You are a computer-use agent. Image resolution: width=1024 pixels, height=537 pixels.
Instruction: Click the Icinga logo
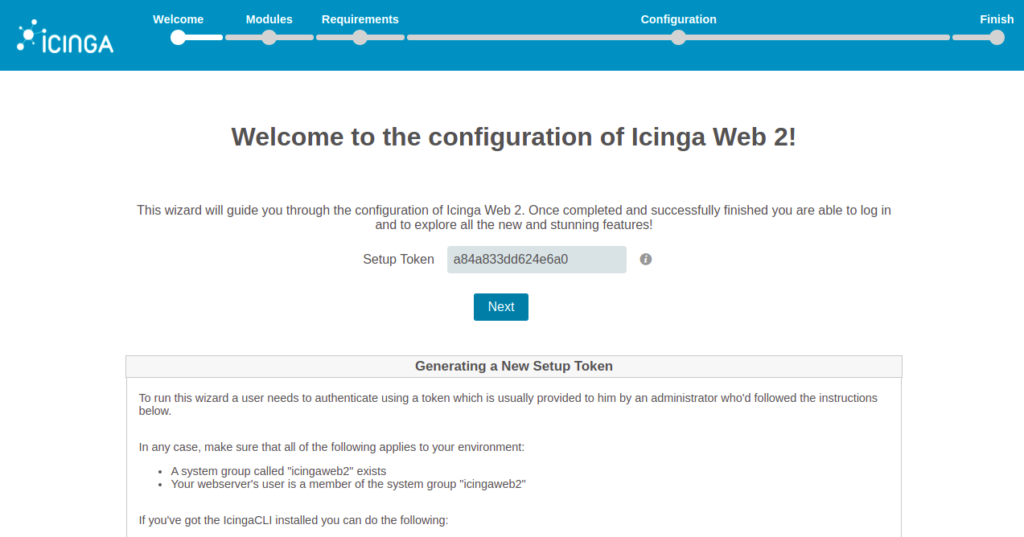tap(65, 37)
